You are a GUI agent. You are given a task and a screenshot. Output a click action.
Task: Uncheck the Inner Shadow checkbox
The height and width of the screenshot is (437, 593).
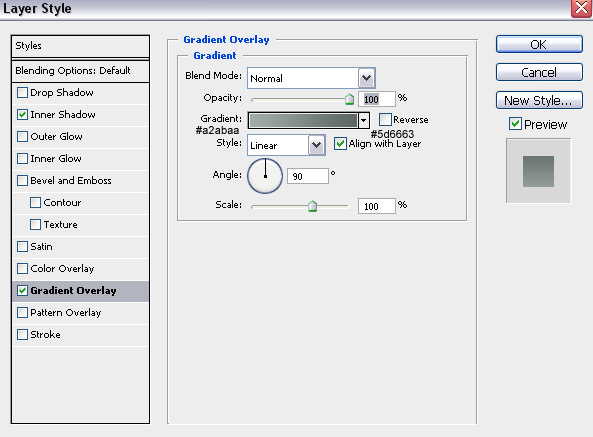click(x=22, y=115)
